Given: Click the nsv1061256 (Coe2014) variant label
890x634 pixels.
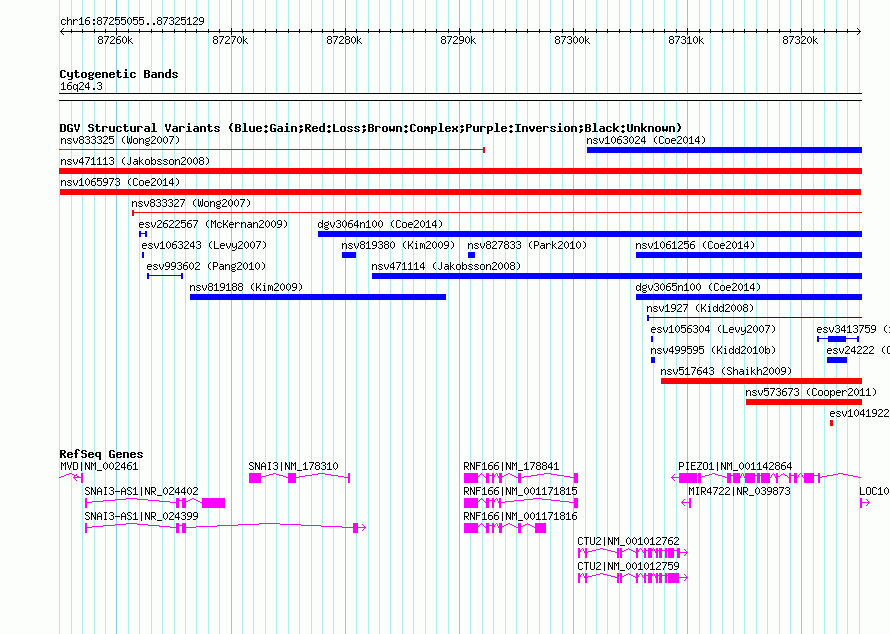Looking at the screenshot, I should tap(695, 245).
